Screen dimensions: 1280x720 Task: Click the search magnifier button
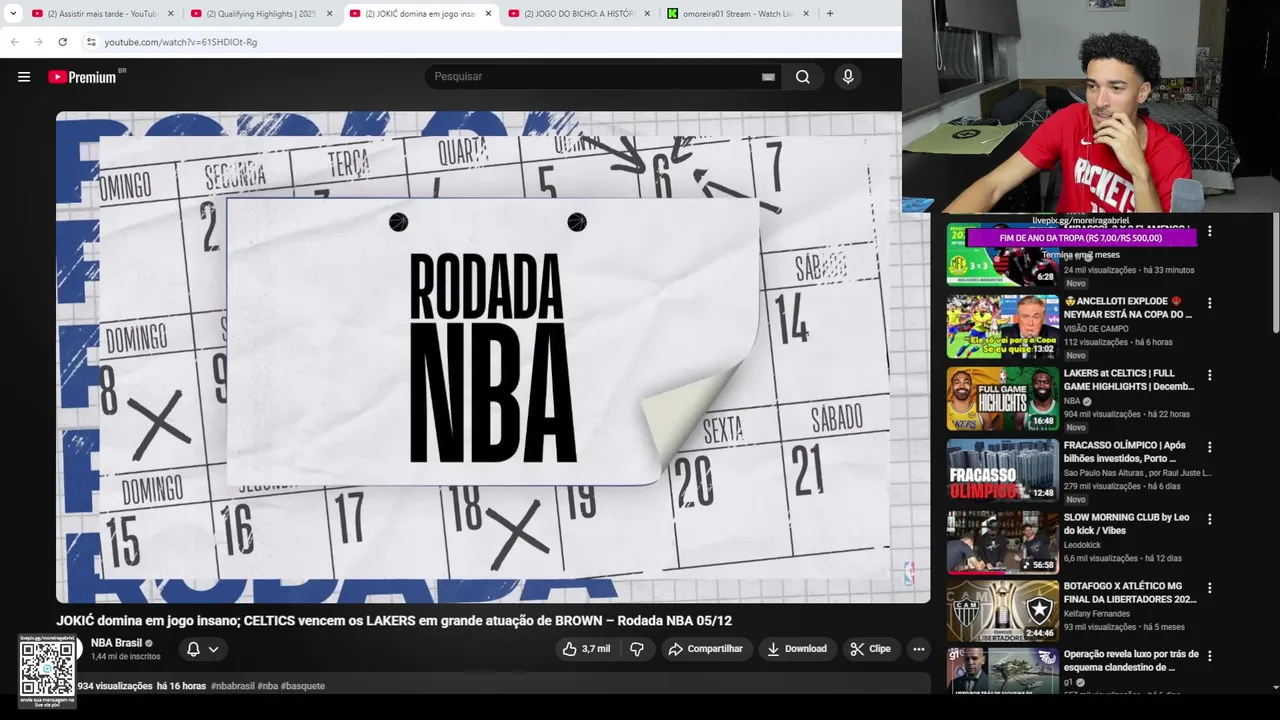(x=803, y=77)
